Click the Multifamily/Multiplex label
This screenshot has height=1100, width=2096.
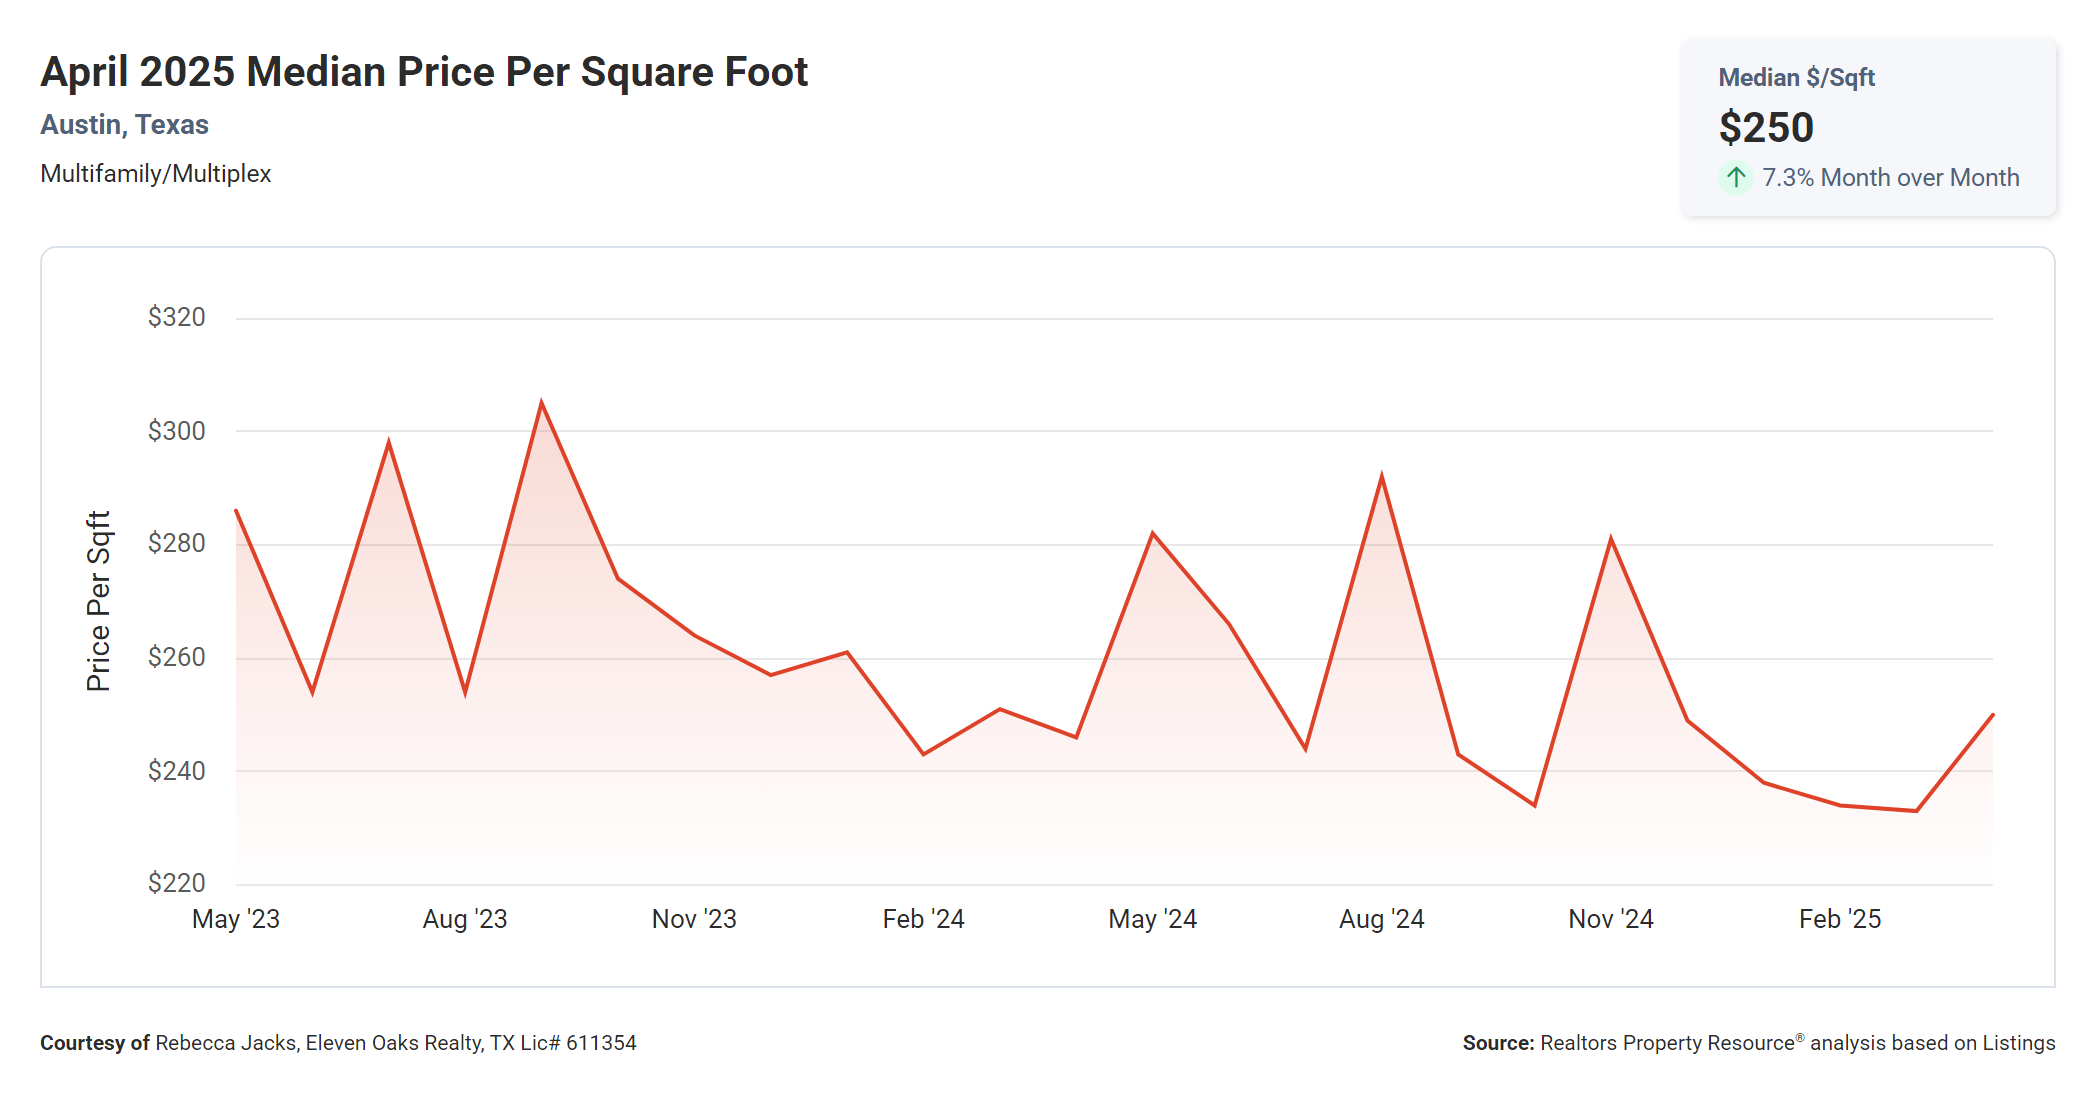click(x=156, y=174)
